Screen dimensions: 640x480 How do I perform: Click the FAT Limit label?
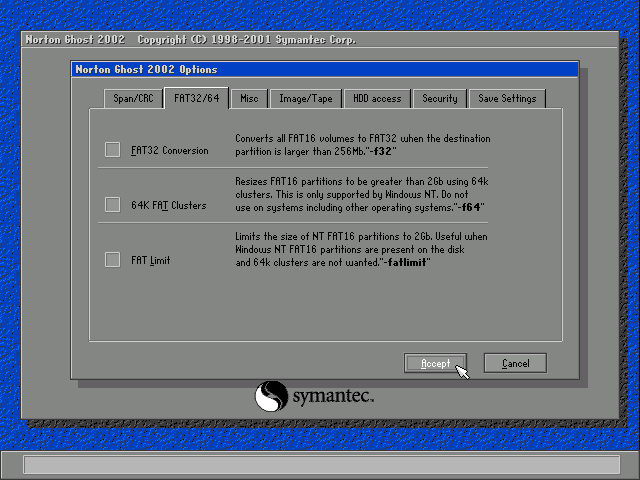[x=151, y=260]
